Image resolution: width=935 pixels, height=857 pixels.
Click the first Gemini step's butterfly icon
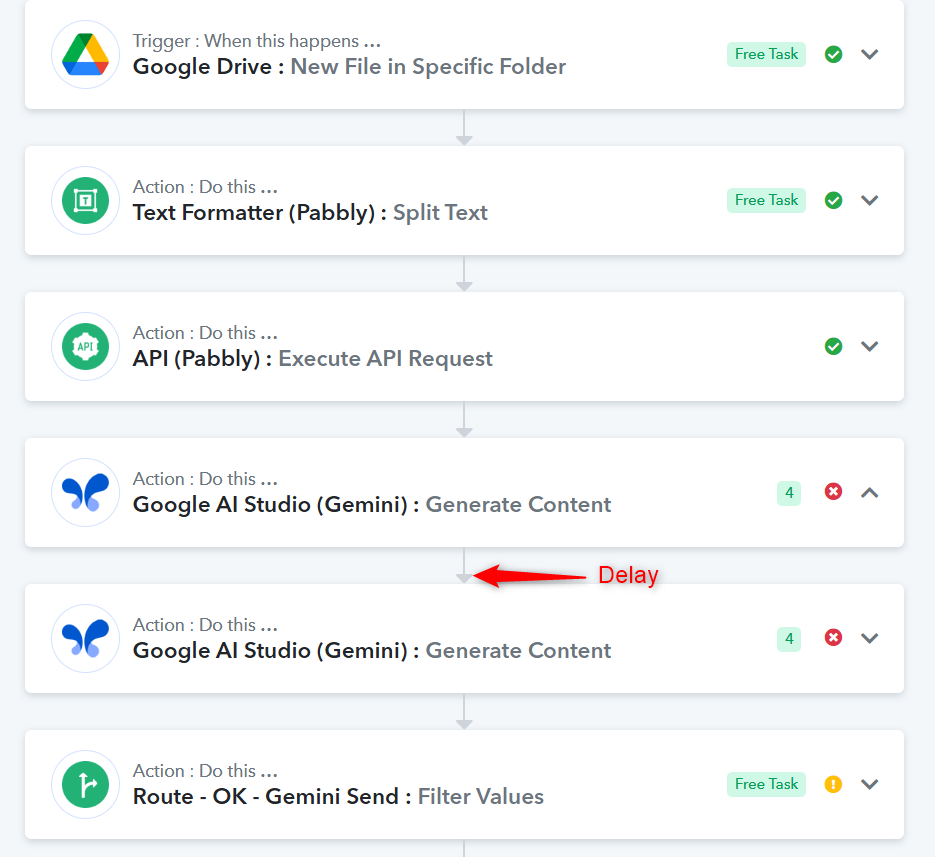pyautogui.click(x=85, y=493)
